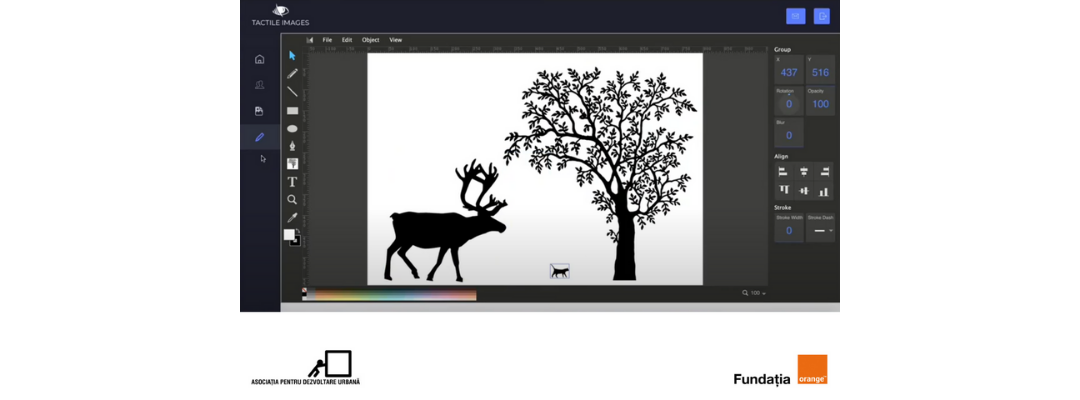Open the View menu
This screenshot has height=400, width=1080.
pos(395,40)
